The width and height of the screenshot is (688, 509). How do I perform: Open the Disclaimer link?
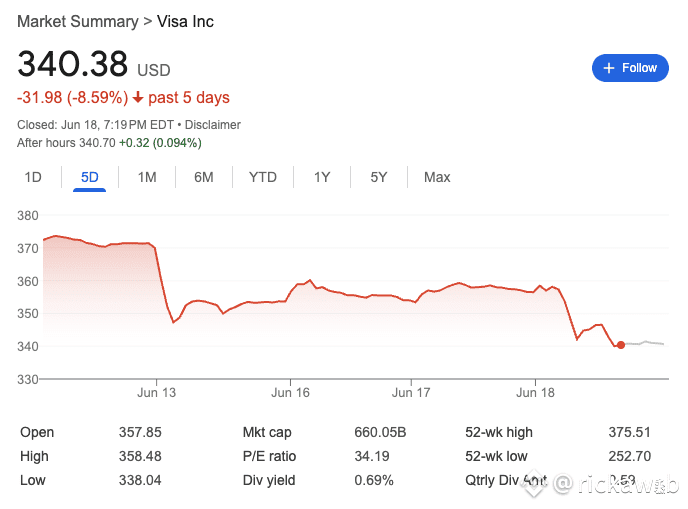coord(212,125)
